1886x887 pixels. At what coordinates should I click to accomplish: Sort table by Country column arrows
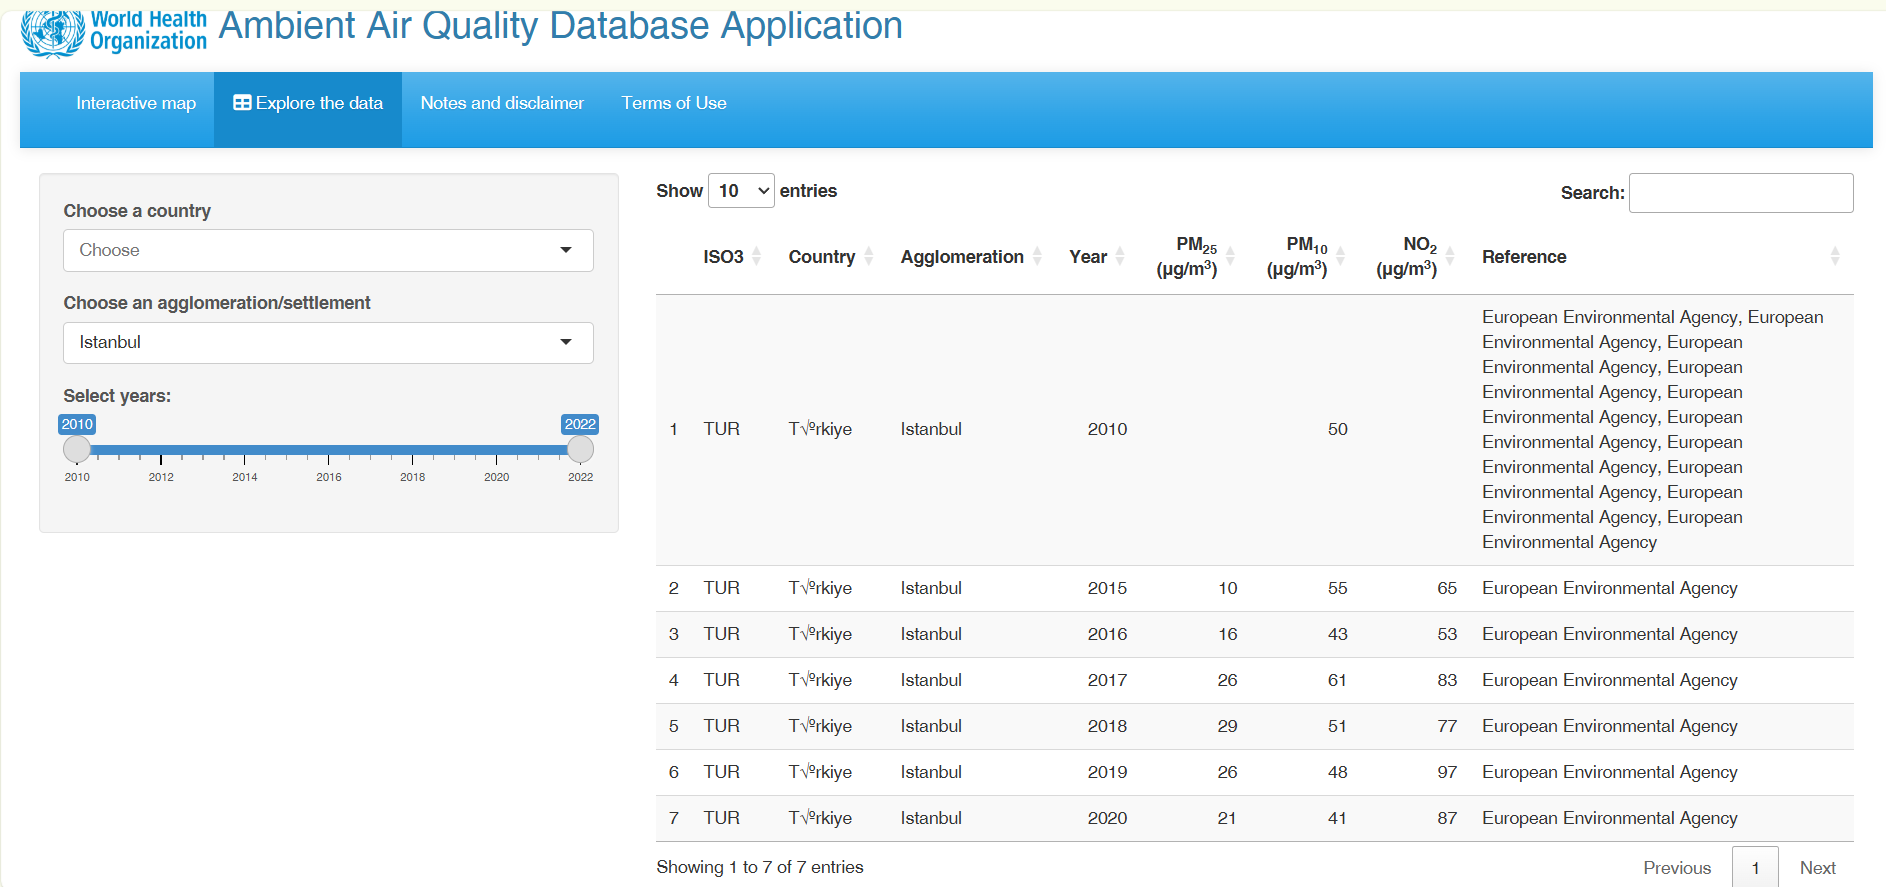click(869, 257)
